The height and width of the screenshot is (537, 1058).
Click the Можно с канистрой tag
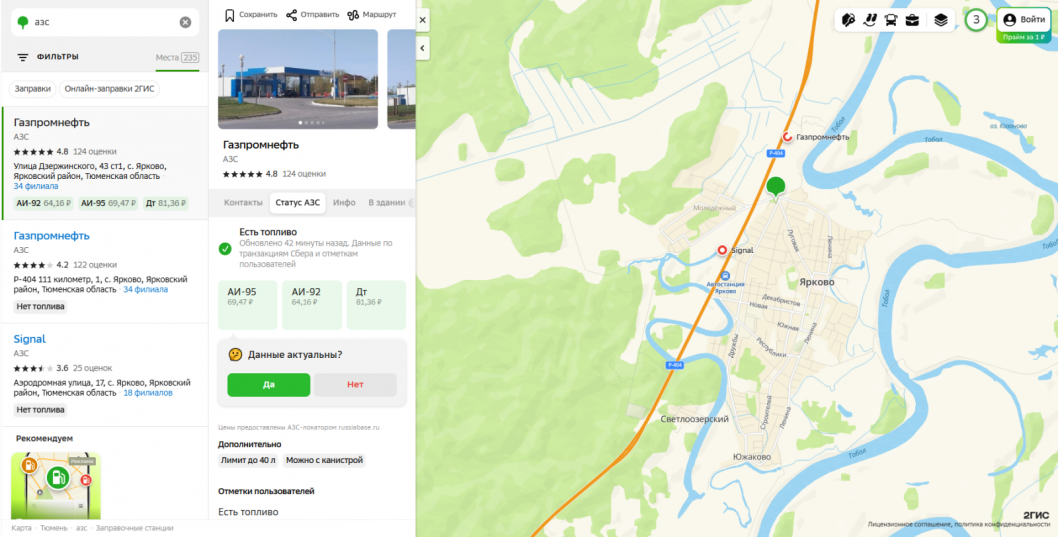coord(324,460)
